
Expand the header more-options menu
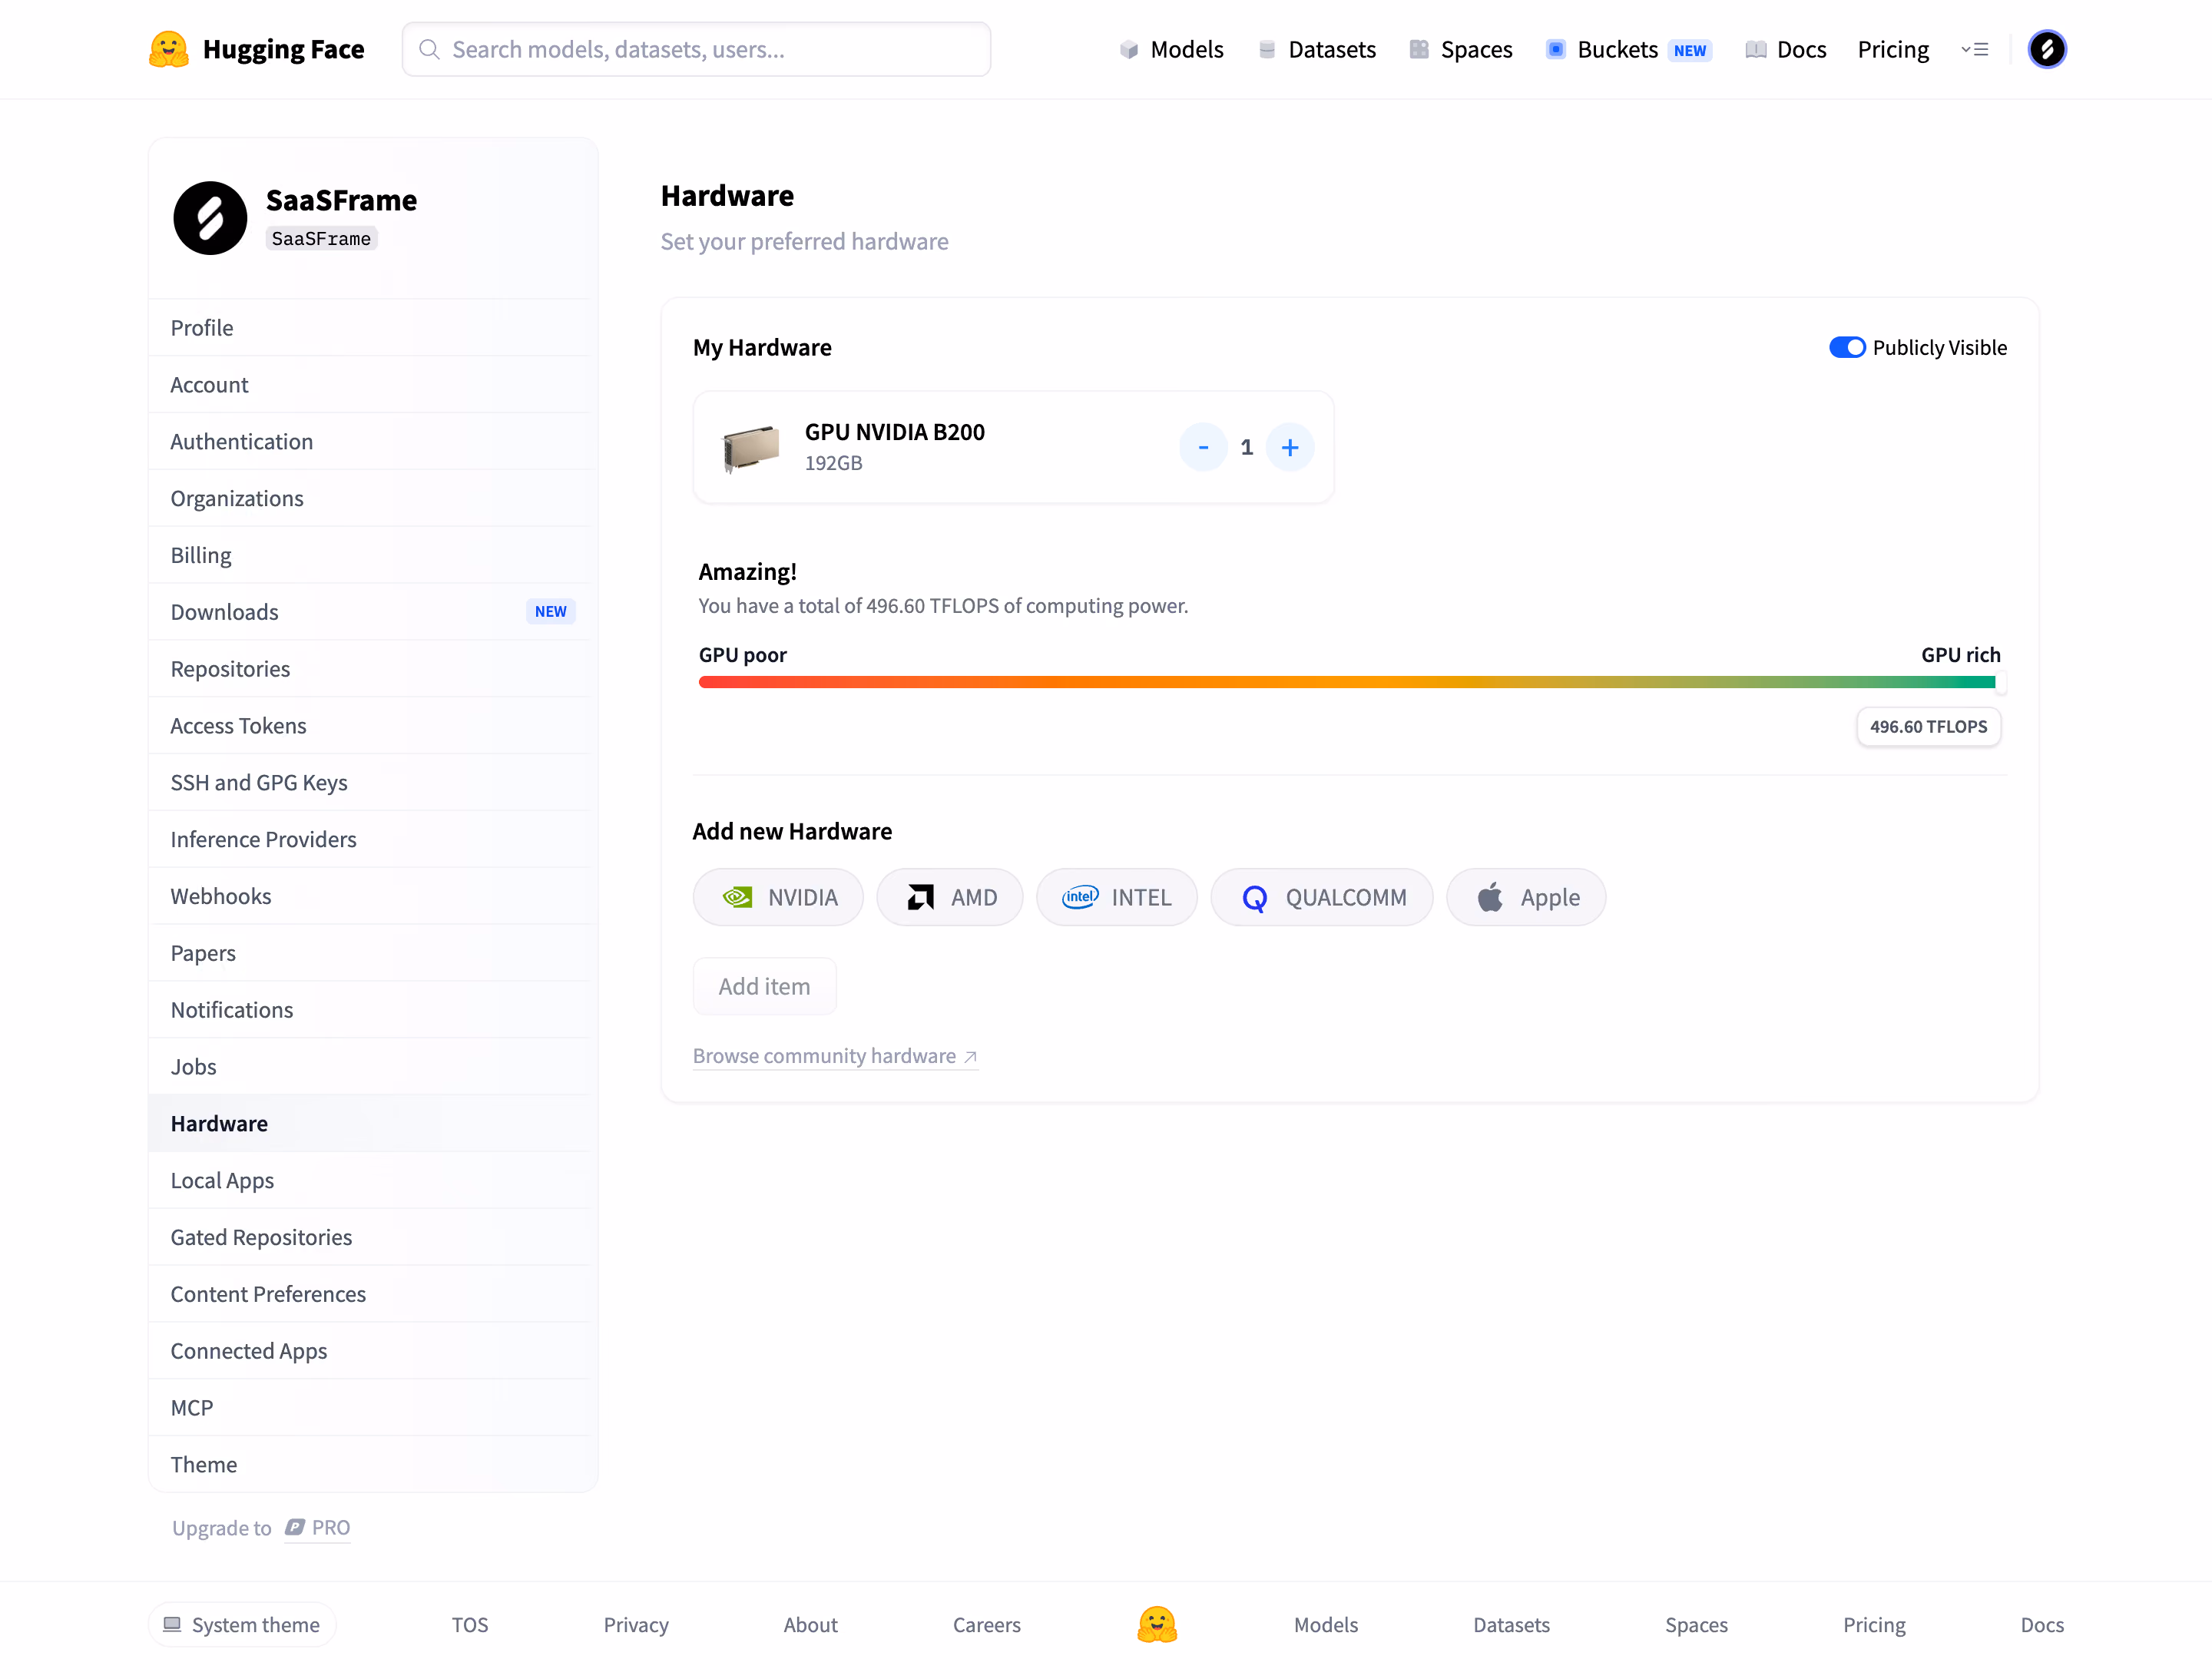pyautogui.click(x=1974, y=49)
